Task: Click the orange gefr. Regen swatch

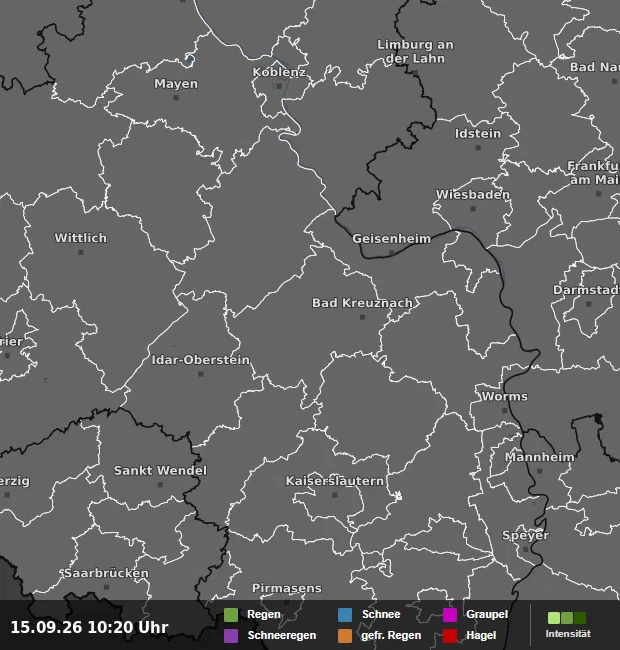Action: (x=345, y=636)
